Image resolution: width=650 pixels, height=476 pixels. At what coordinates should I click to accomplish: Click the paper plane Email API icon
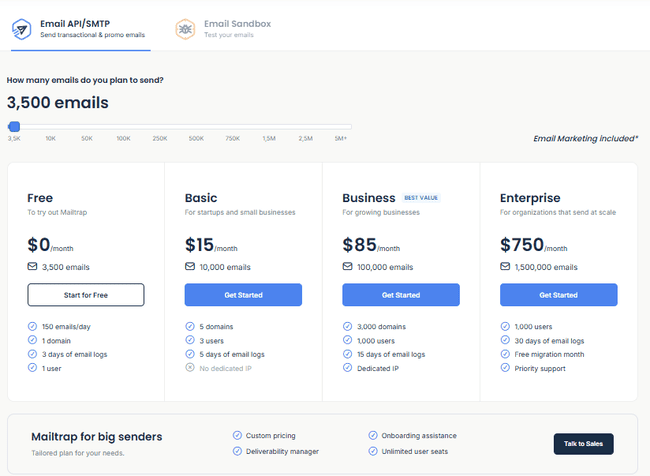point(22,29)
